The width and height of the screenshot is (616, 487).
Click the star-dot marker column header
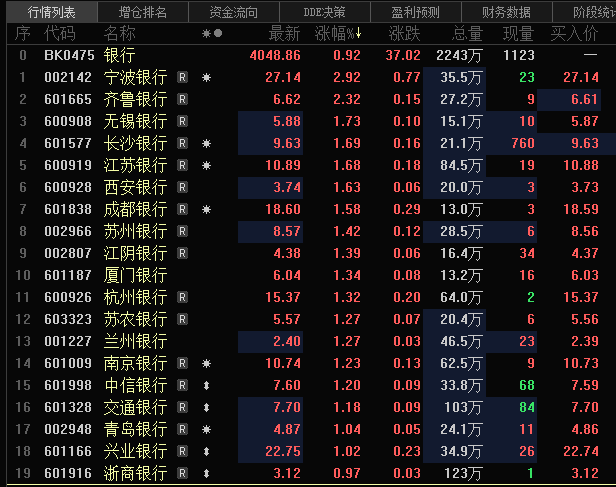tap(212, 34)
